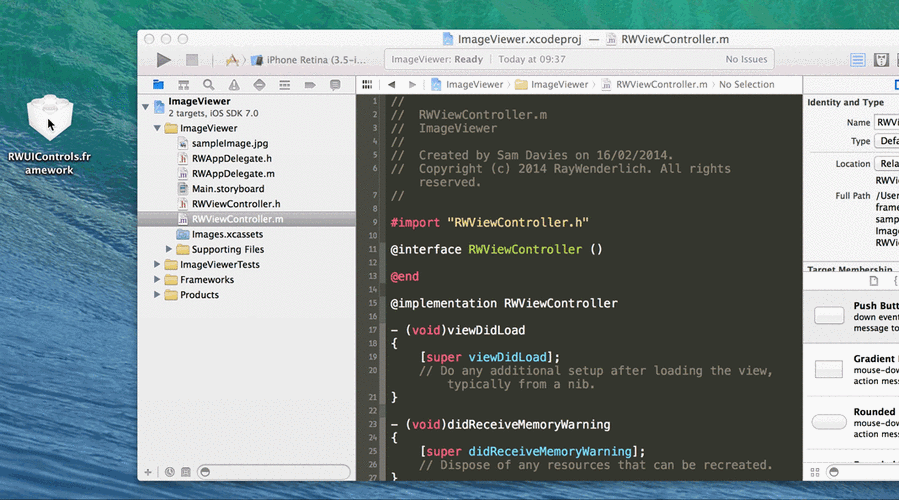Select the Gradient Button library object

851,369
